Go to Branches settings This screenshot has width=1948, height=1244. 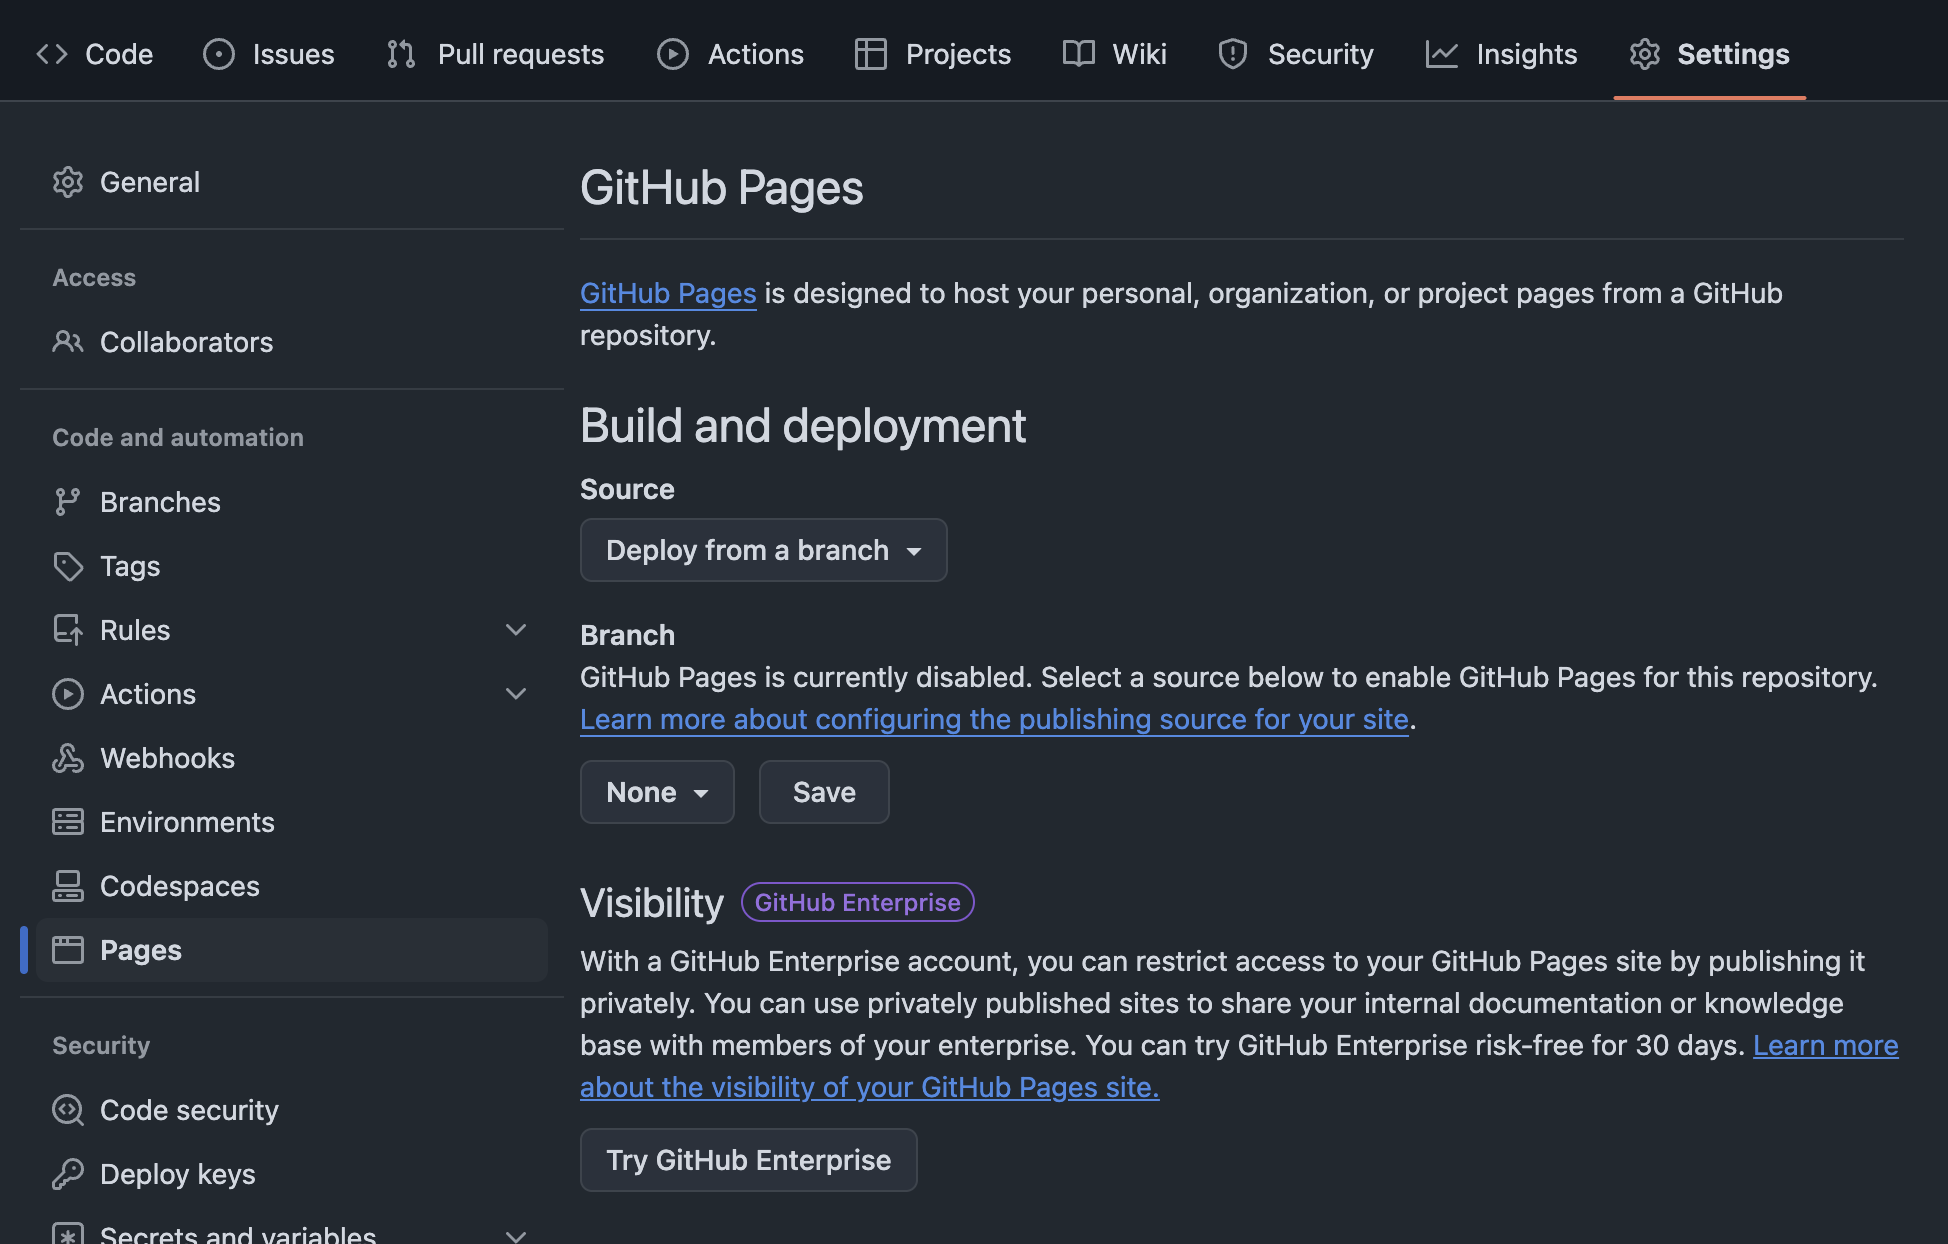tap(291, 502)
